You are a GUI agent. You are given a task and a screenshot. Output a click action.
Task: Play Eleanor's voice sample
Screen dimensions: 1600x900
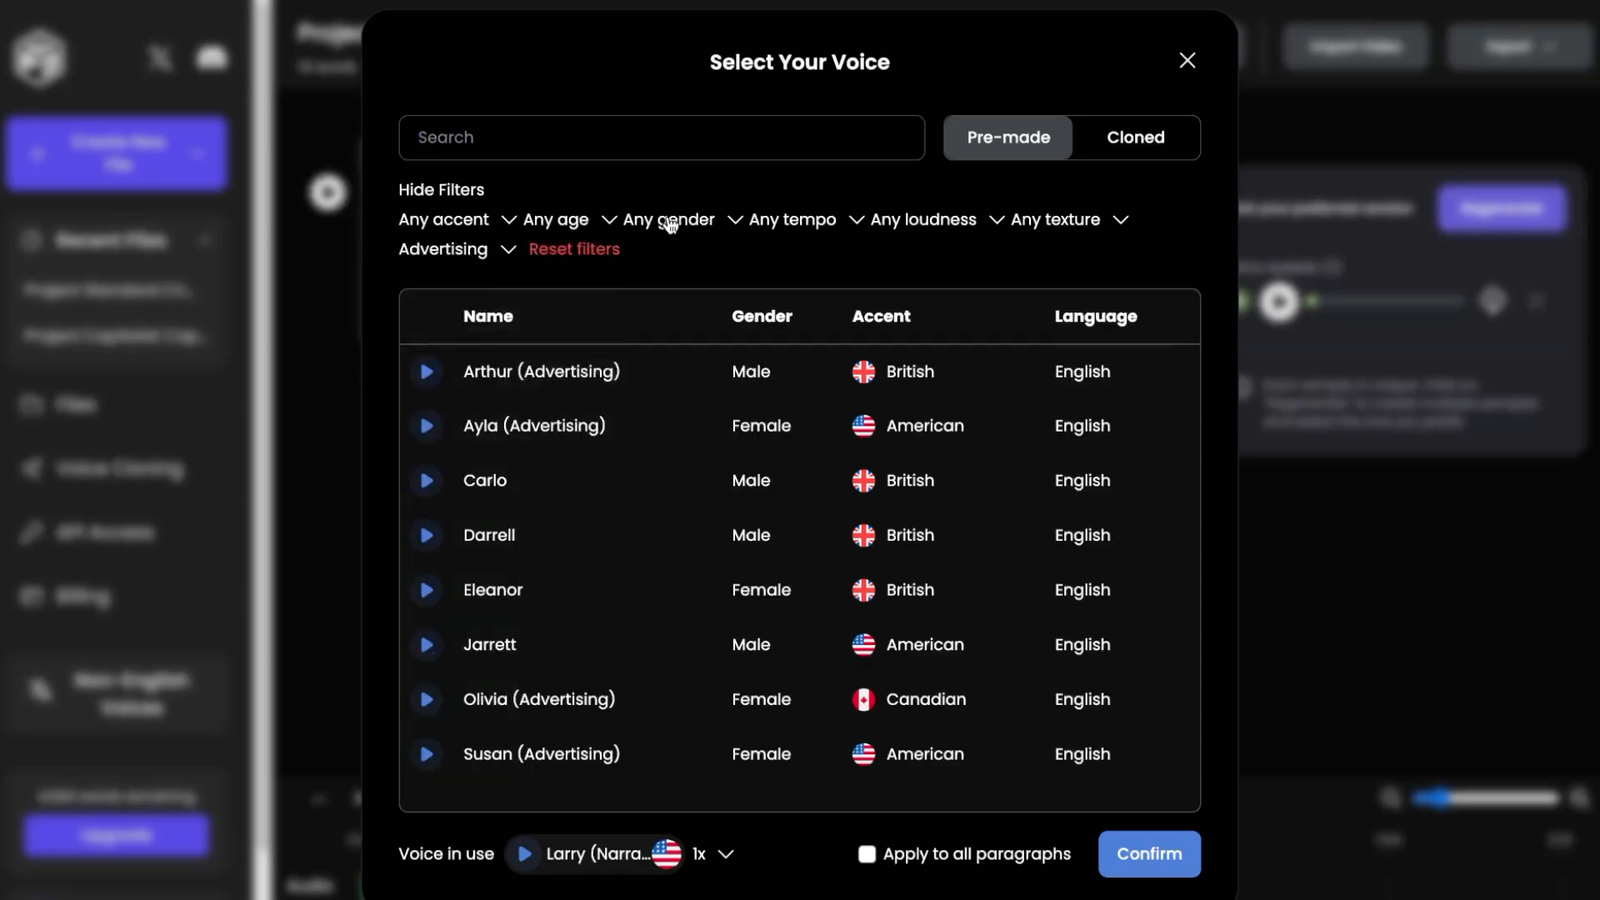[x=426, y=590]
